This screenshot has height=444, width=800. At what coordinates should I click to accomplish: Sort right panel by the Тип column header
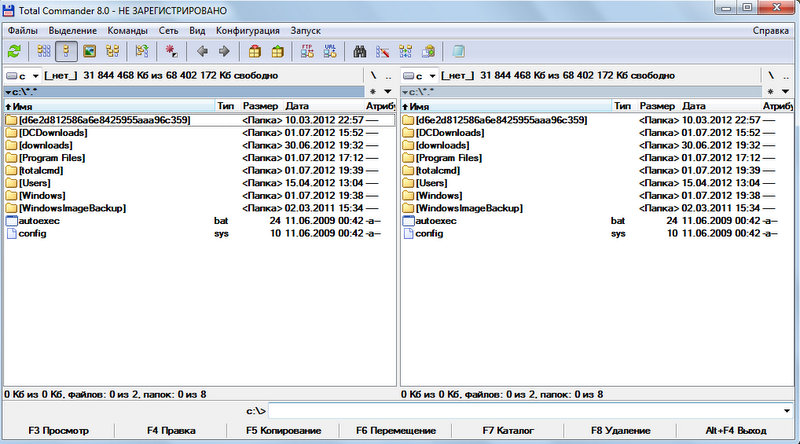coord(622,106)
